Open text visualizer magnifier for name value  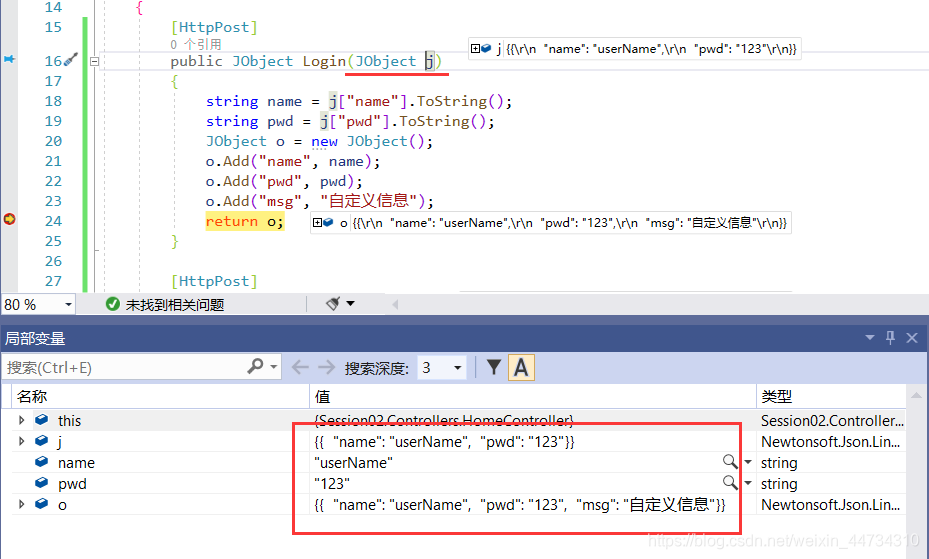(730, 462)
